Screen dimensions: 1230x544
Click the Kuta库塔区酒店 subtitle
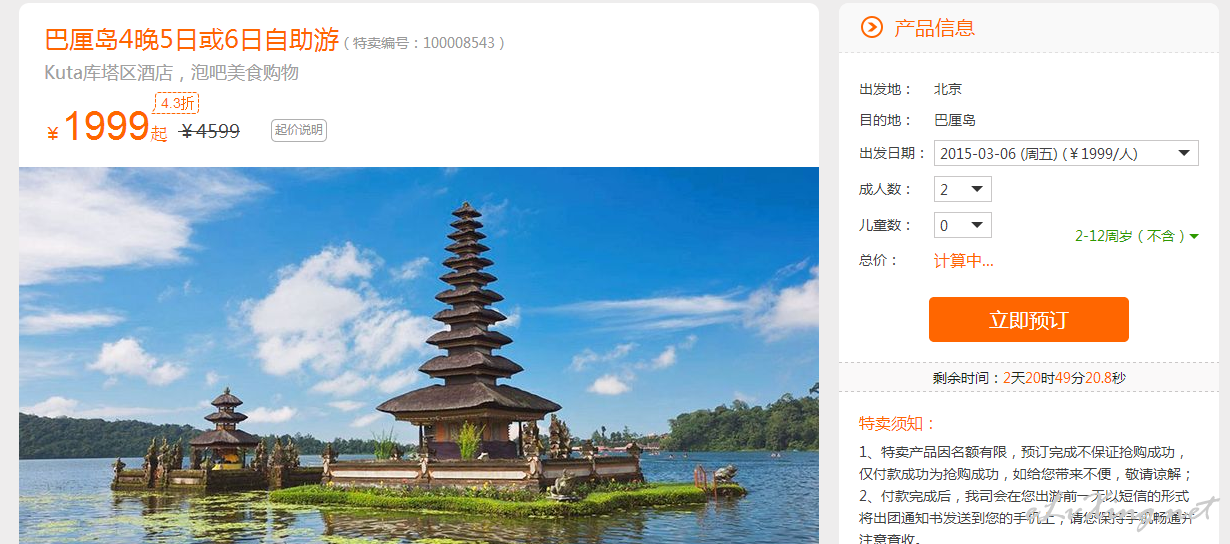(x=172, y=73)
